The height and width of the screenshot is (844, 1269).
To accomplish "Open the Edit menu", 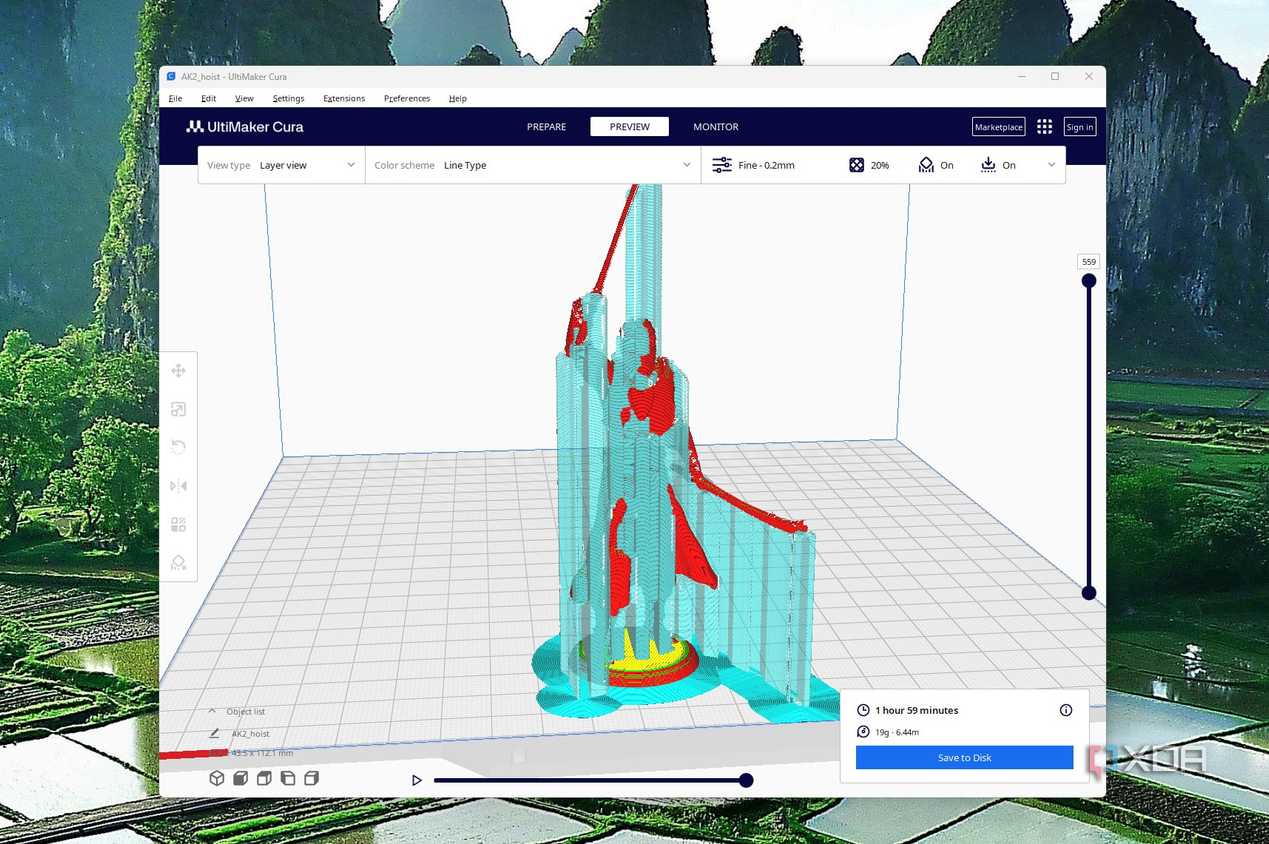I will [208, 98].
